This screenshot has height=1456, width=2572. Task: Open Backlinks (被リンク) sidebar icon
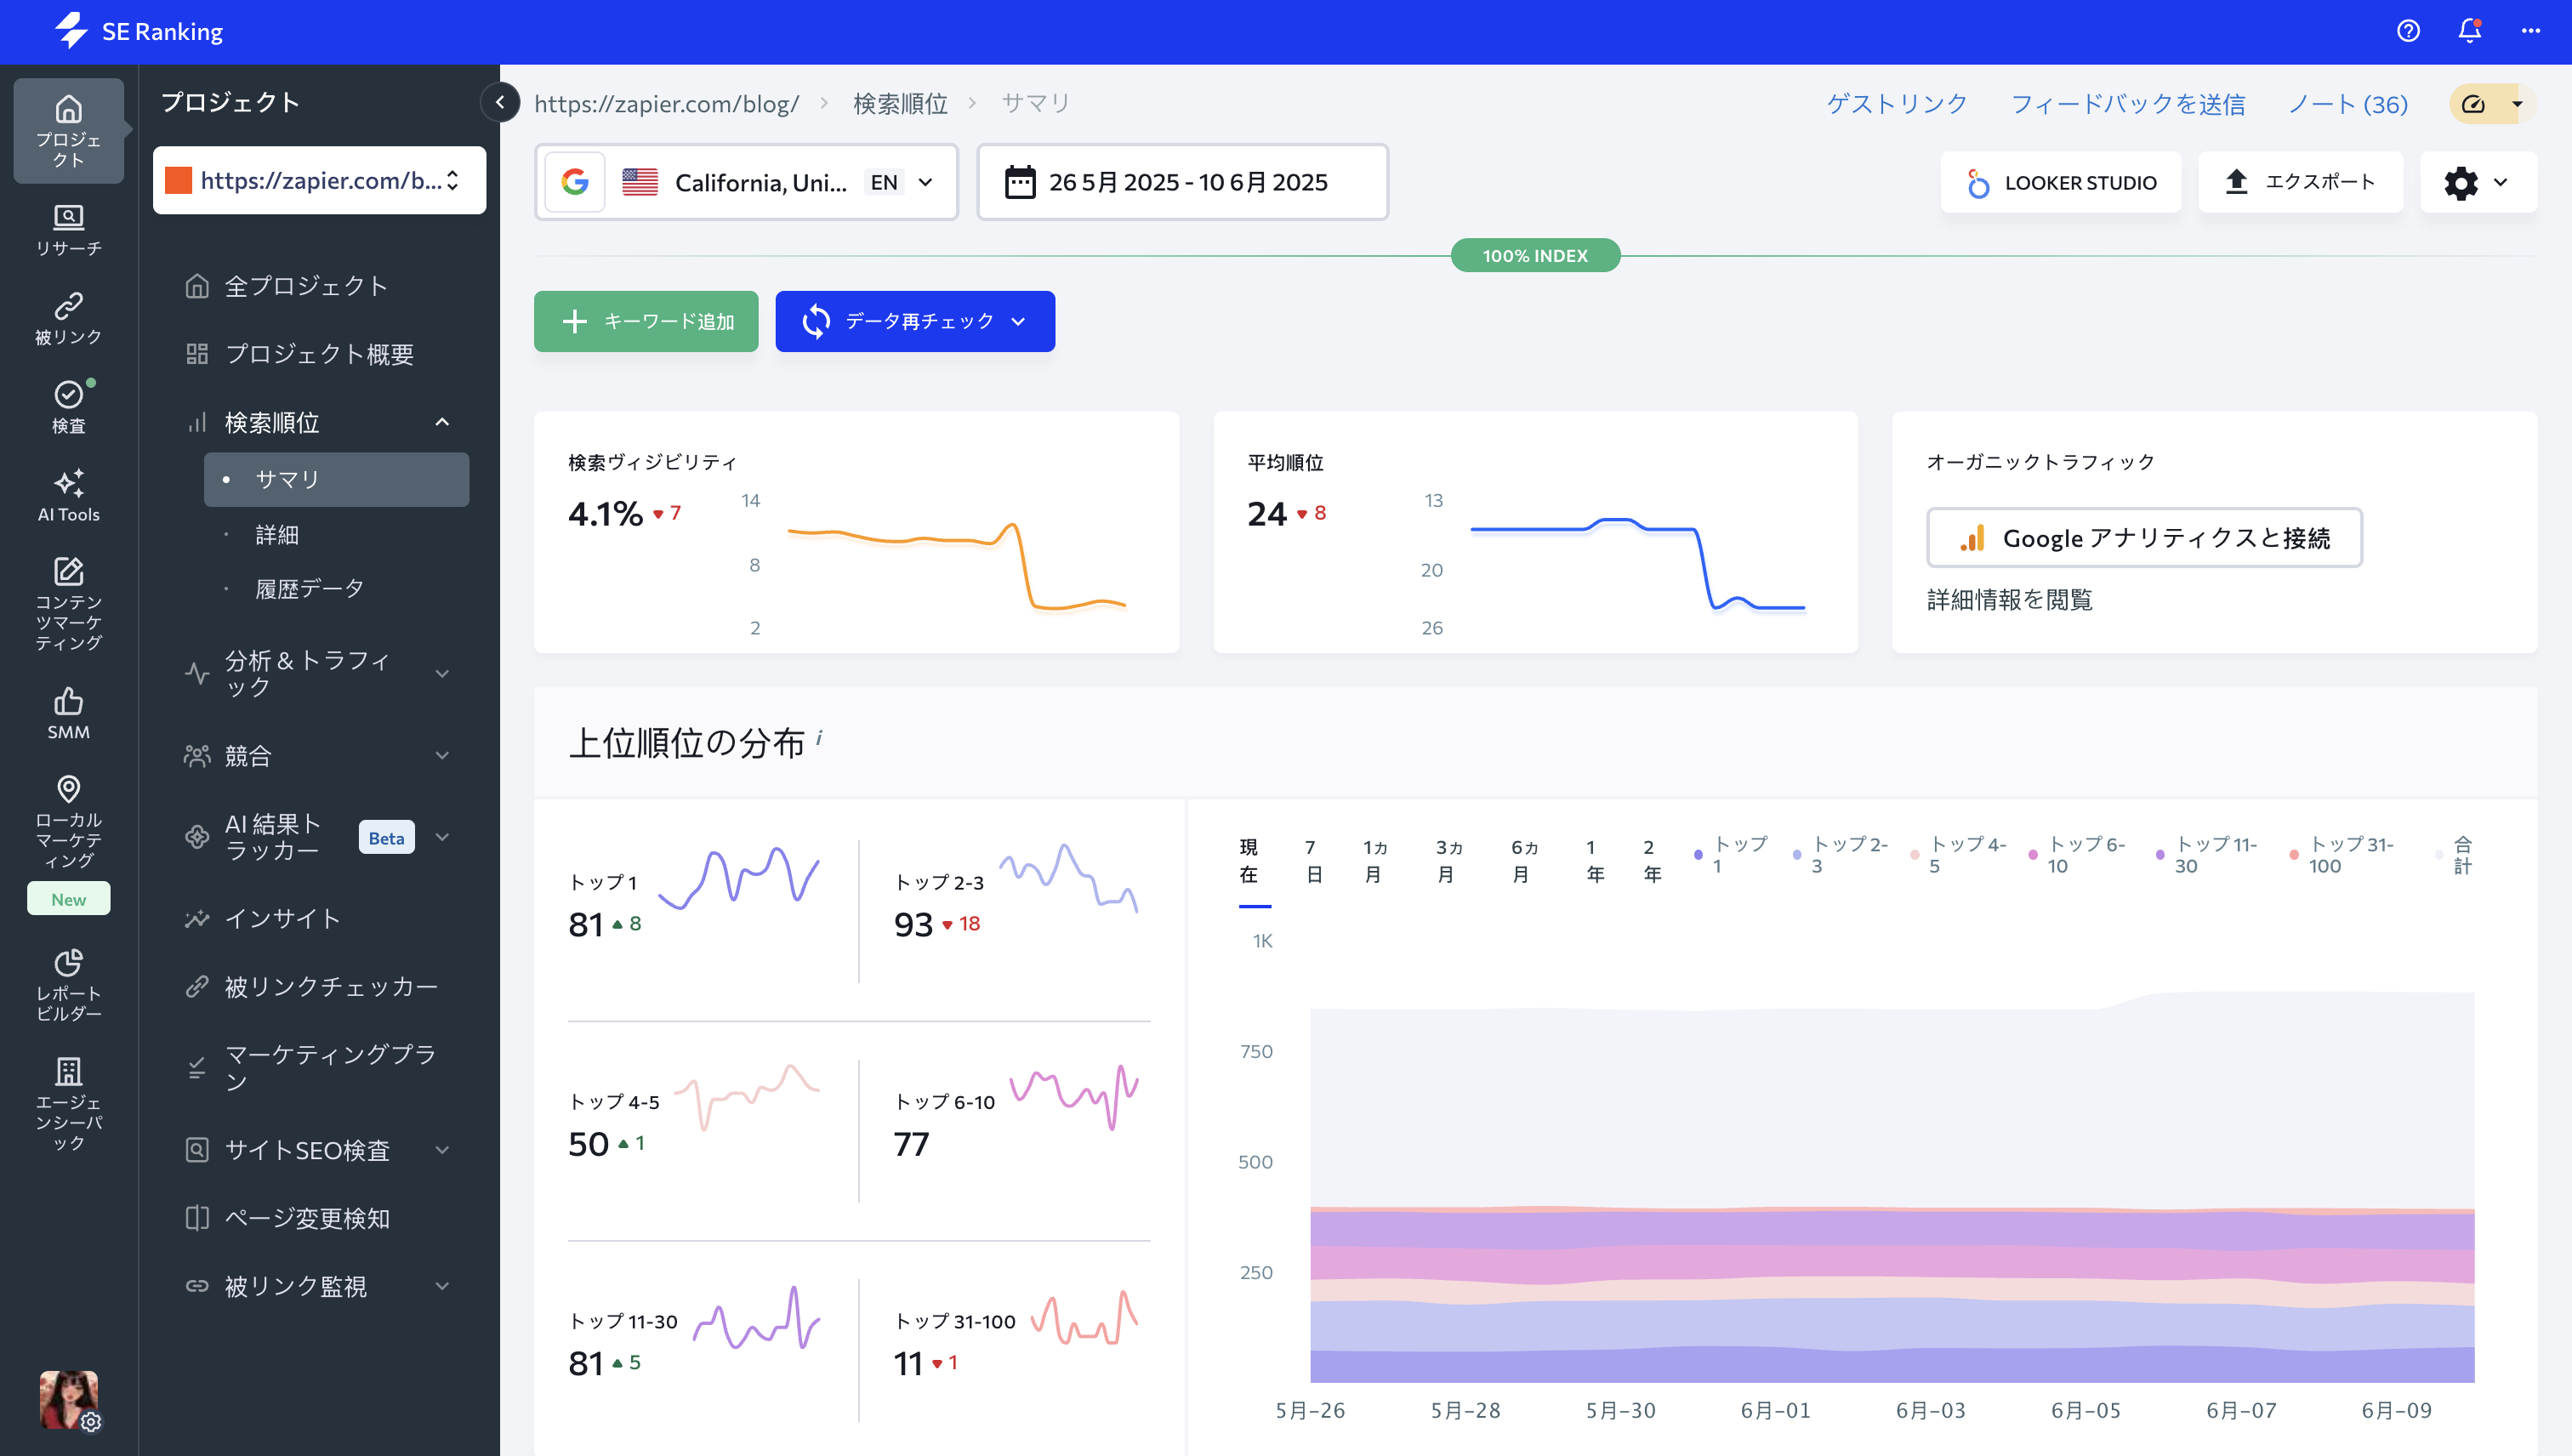(x=68, y=318)
